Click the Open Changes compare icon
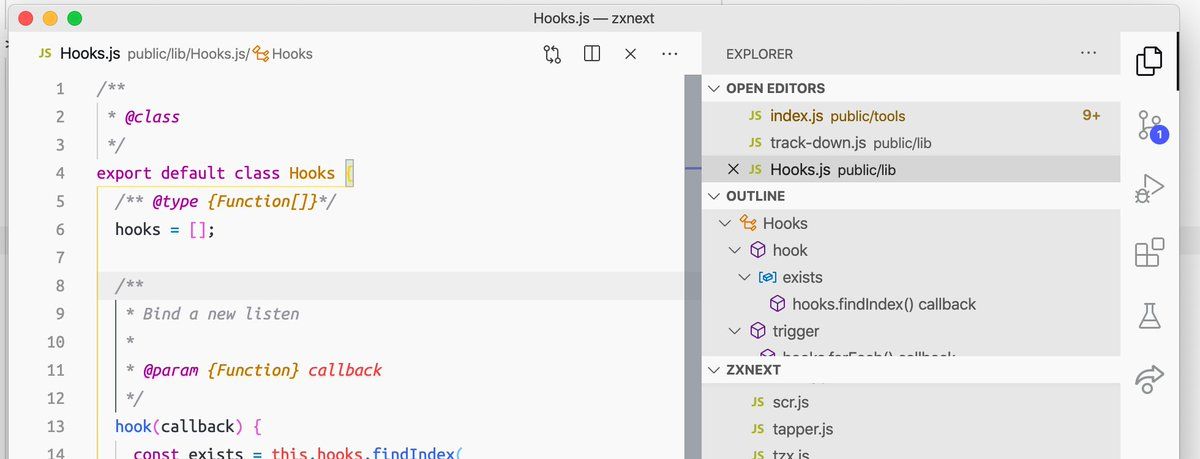The height and width of the screenshot is (459, 1200). [x=552, y=54]
